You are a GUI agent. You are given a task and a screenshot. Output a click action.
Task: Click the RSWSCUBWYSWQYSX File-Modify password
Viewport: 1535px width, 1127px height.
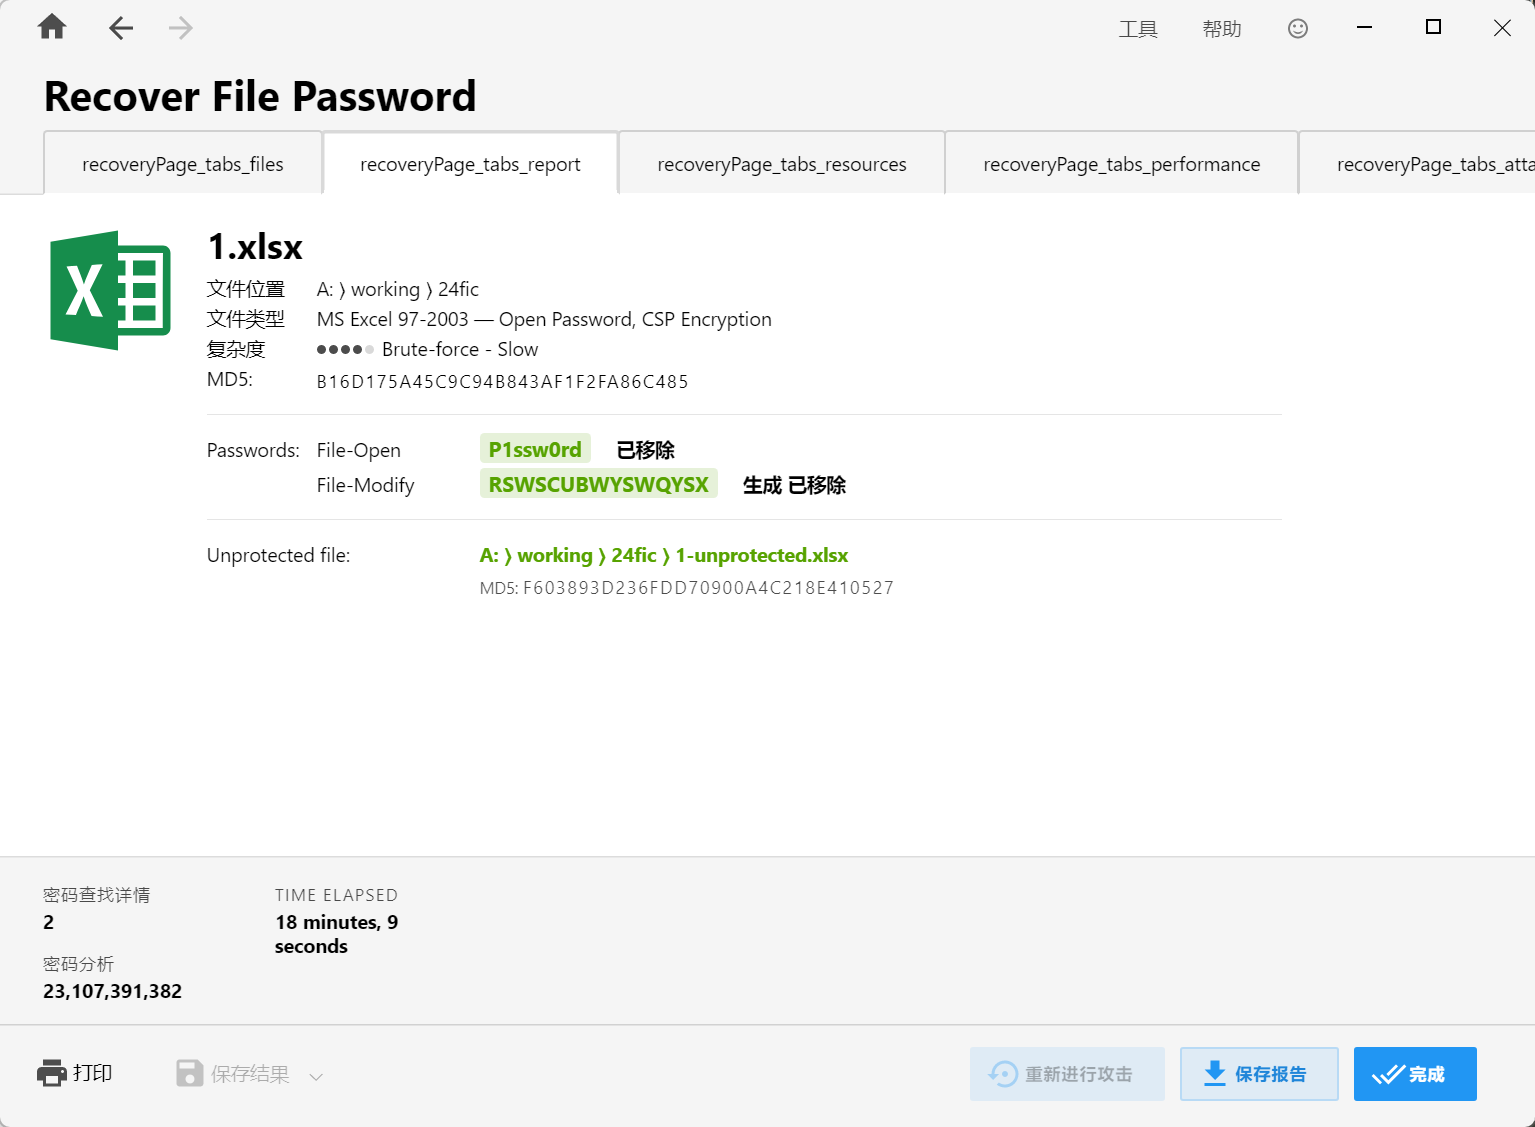pos(598,485)
